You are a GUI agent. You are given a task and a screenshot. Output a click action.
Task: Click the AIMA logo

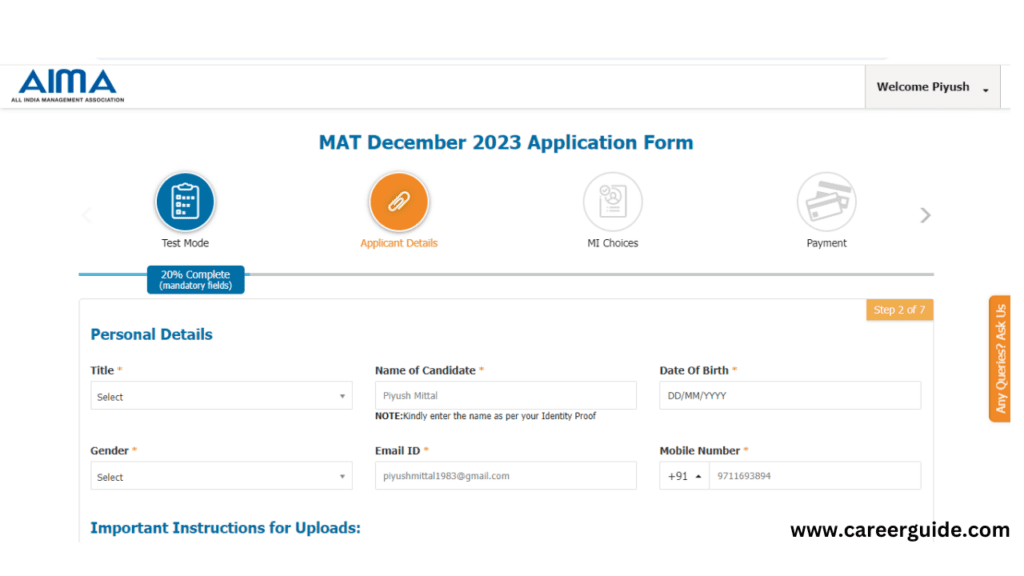[67, 86]
